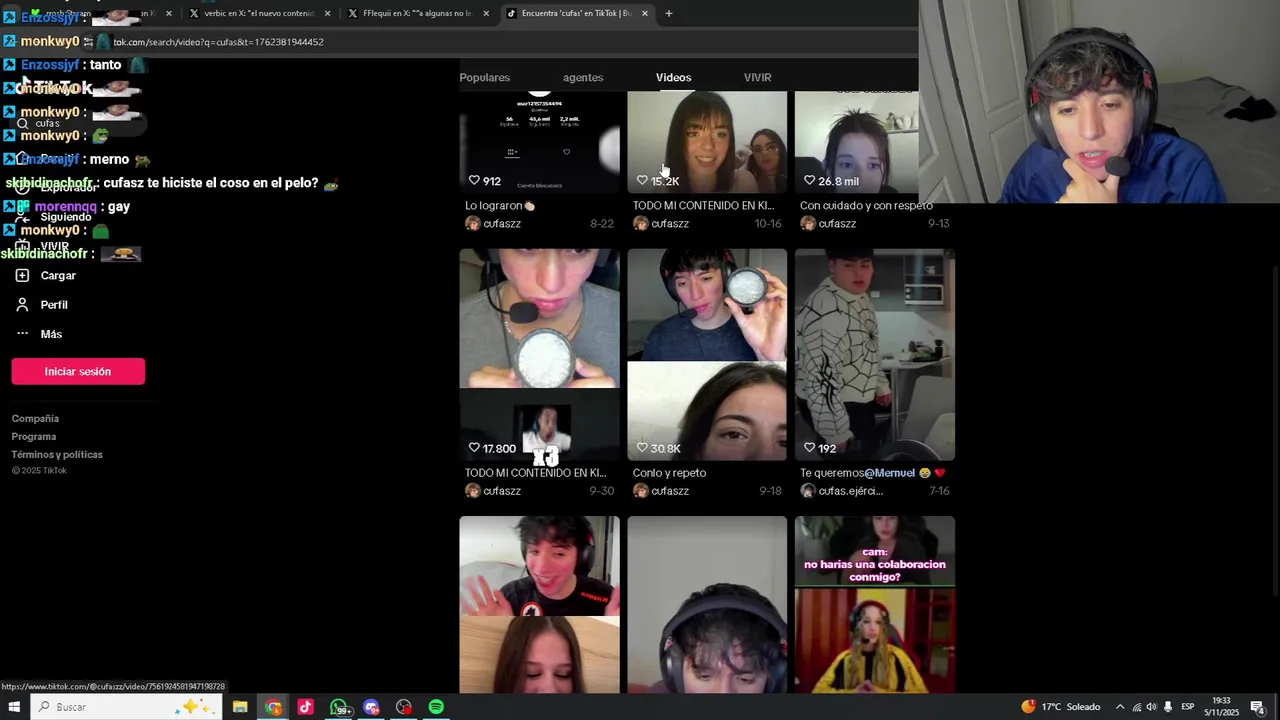
Task: Open Spotify from the taskbar
Action: 436,707
